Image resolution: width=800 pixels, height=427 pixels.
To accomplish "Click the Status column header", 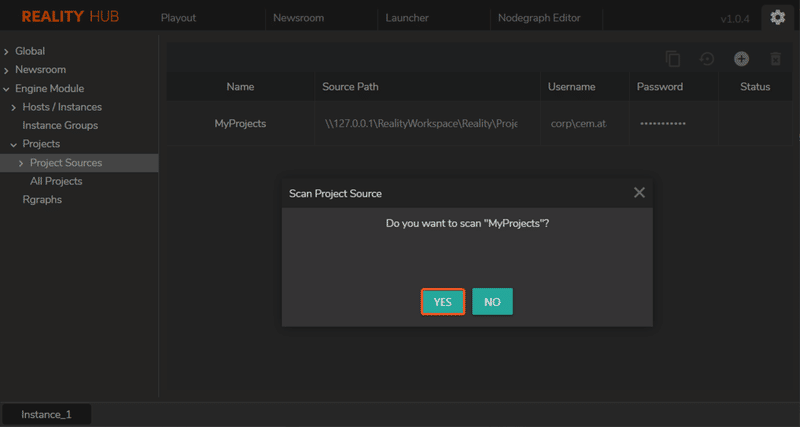I will [x=755, y=87].
